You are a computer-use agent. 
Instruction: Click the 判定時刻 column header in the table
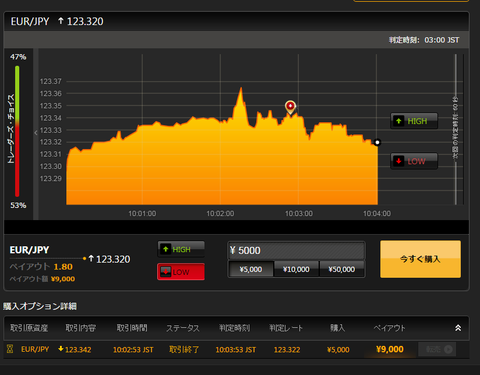click(x=235, y=328)
